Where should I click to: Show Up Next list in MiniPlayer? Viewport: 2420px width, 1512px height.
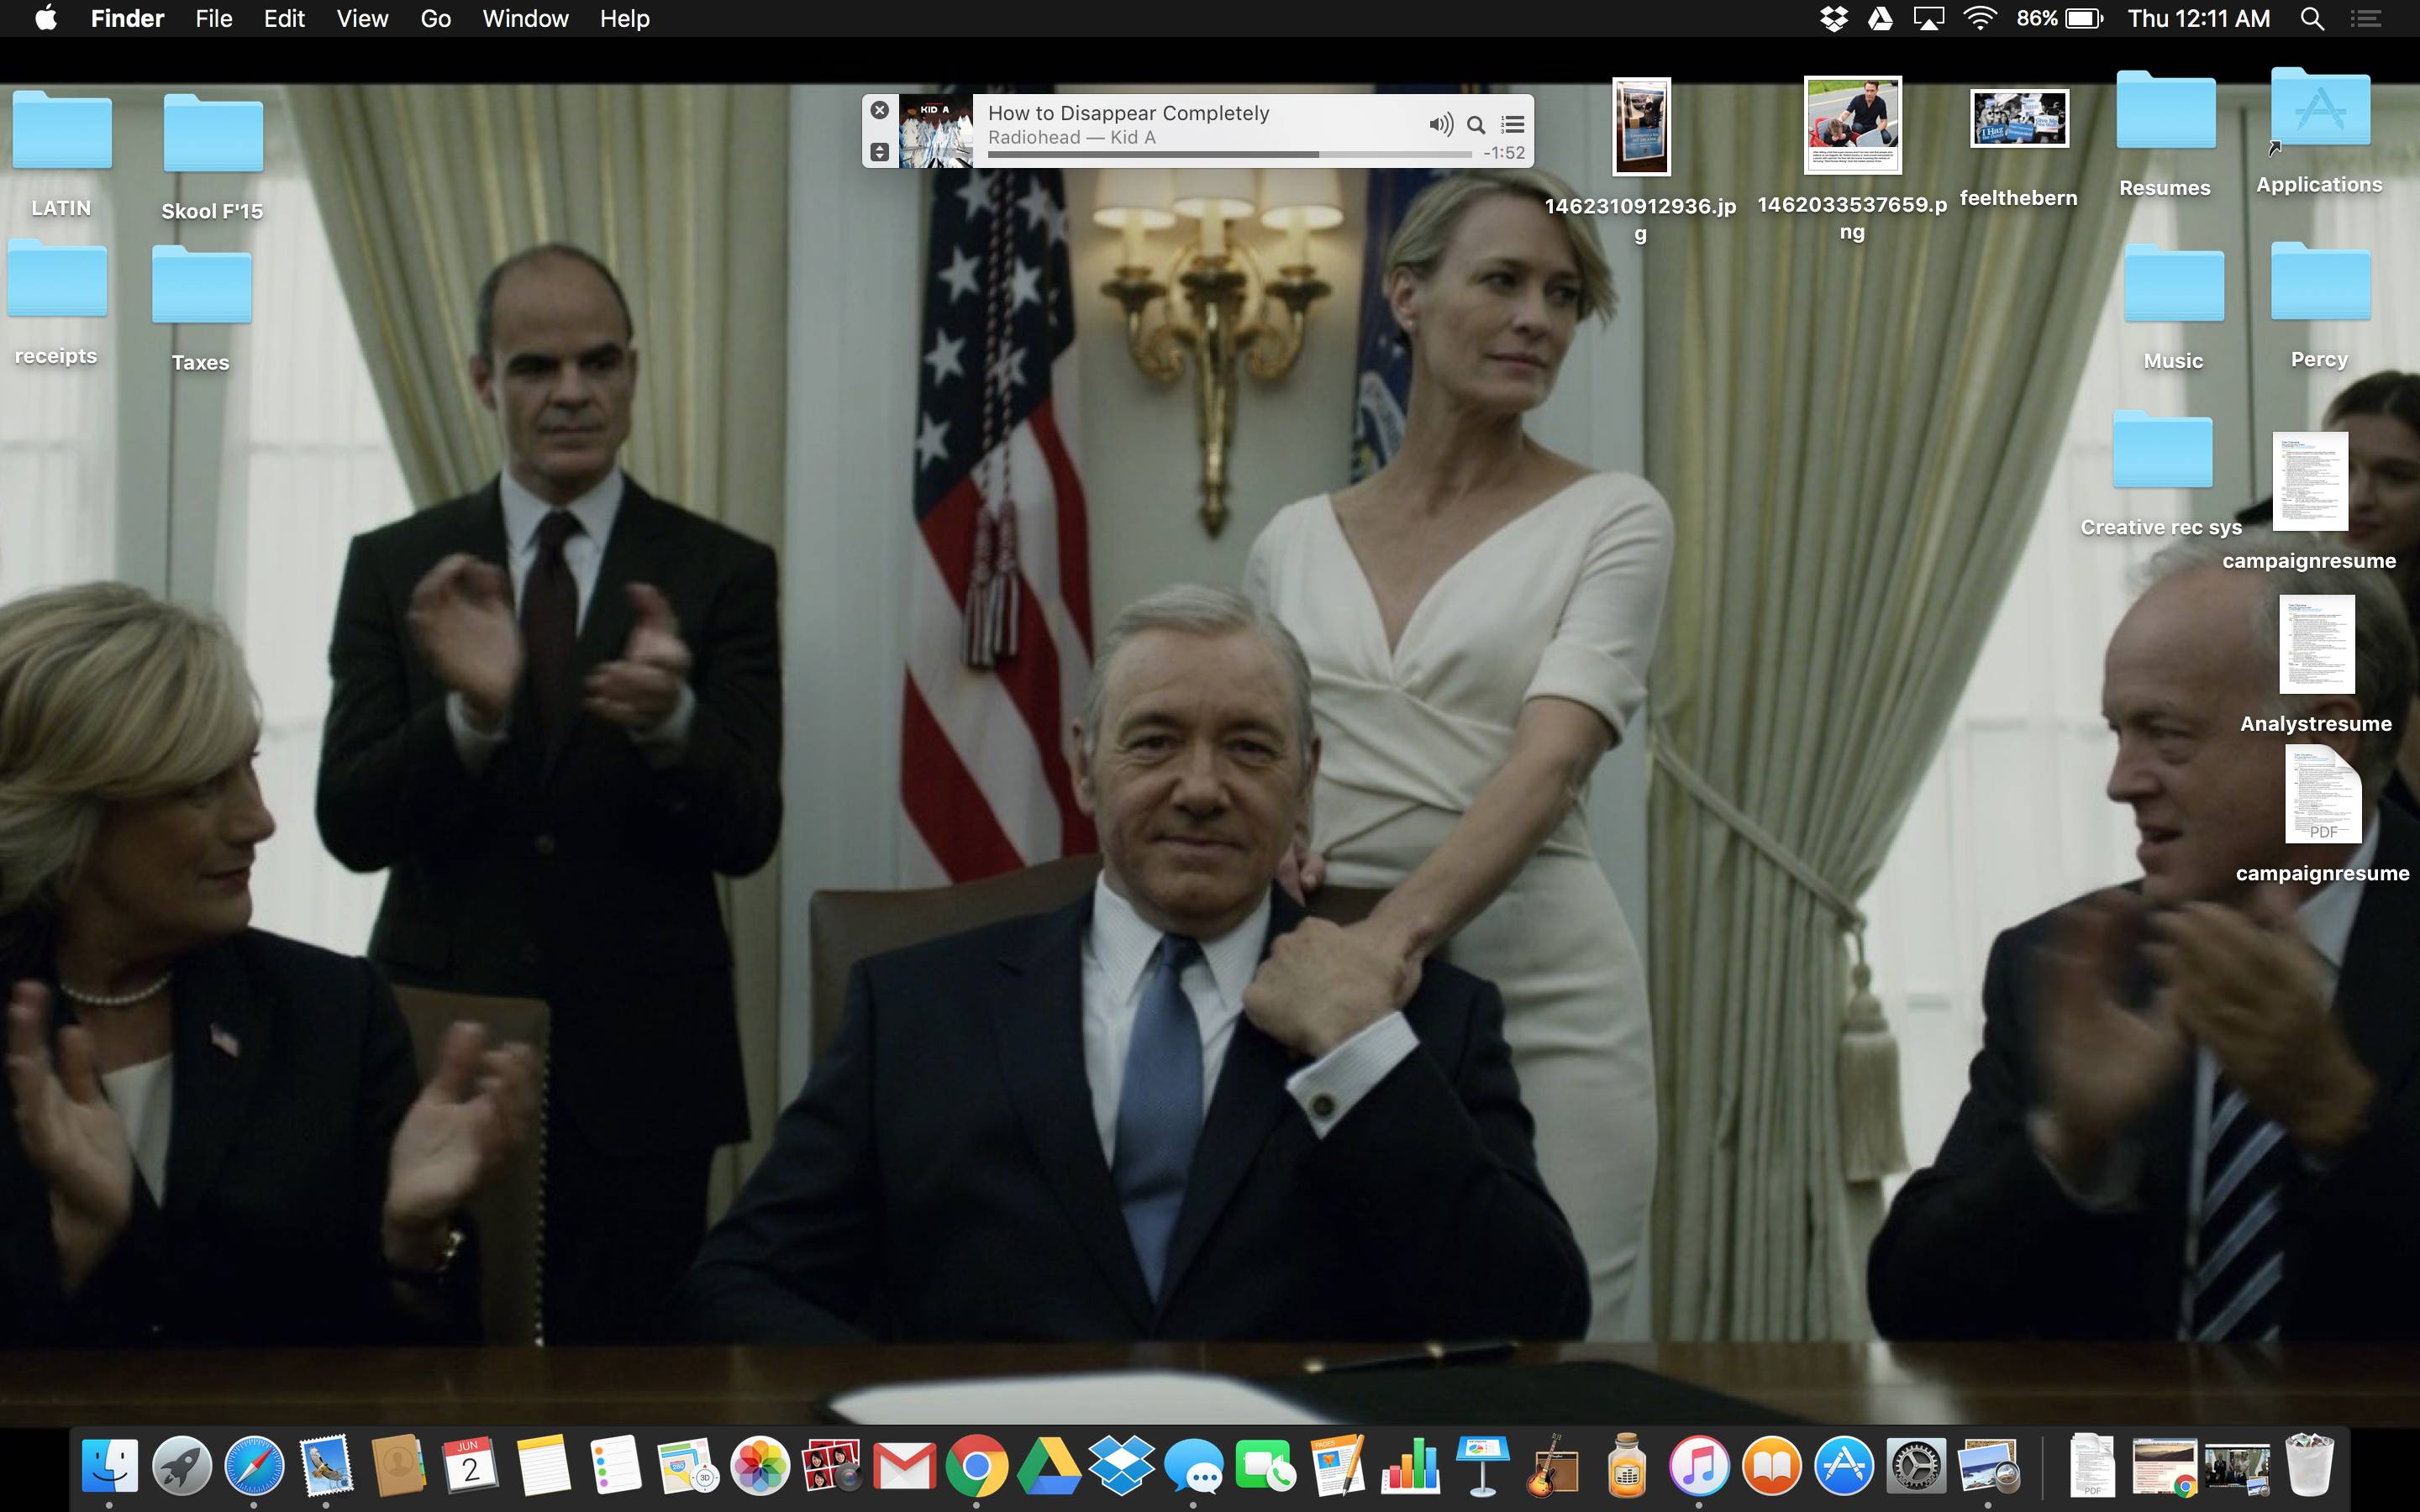[x=1513, y=124]
